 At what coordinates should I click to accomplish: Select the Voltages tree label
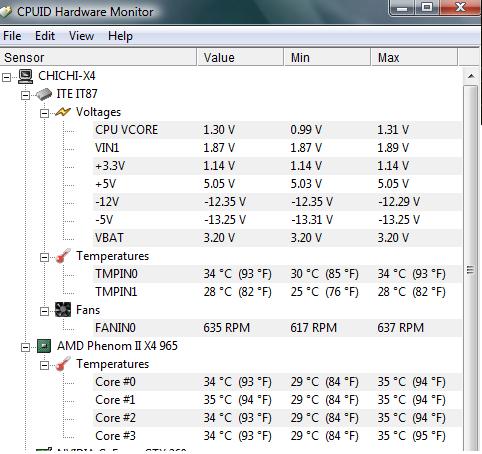(98, 112)
